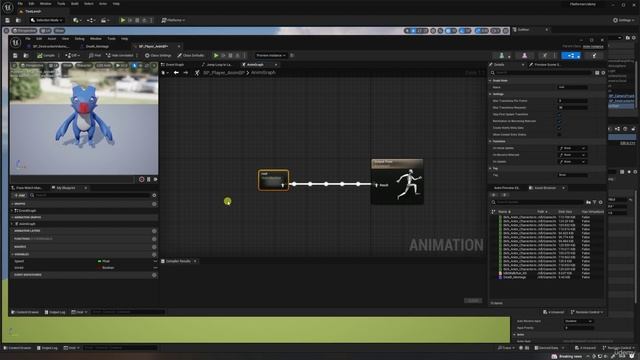This screenshot has width=640, height=360.
Task: Select the AnimGraph tab
Action: pyautogui.click(x=256, y=65)
